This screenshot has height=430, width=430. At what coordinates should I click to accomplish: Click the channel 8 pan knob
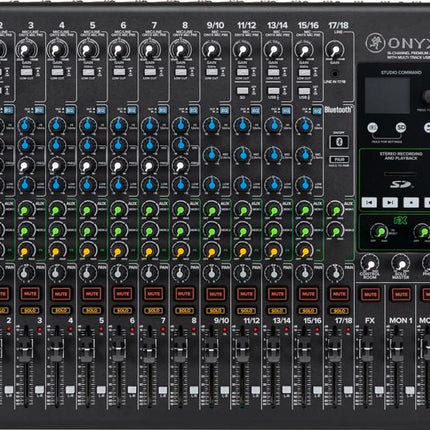(x=180, y=273)
